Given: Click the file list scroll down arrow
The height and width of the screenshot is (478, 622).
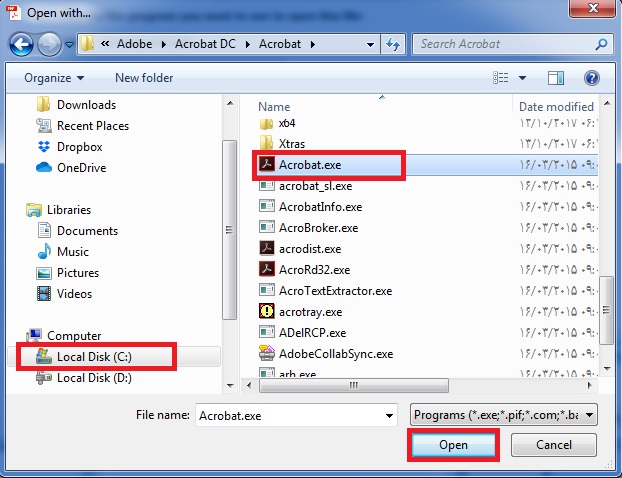Looking at the screenshot, I should (607, 369).
